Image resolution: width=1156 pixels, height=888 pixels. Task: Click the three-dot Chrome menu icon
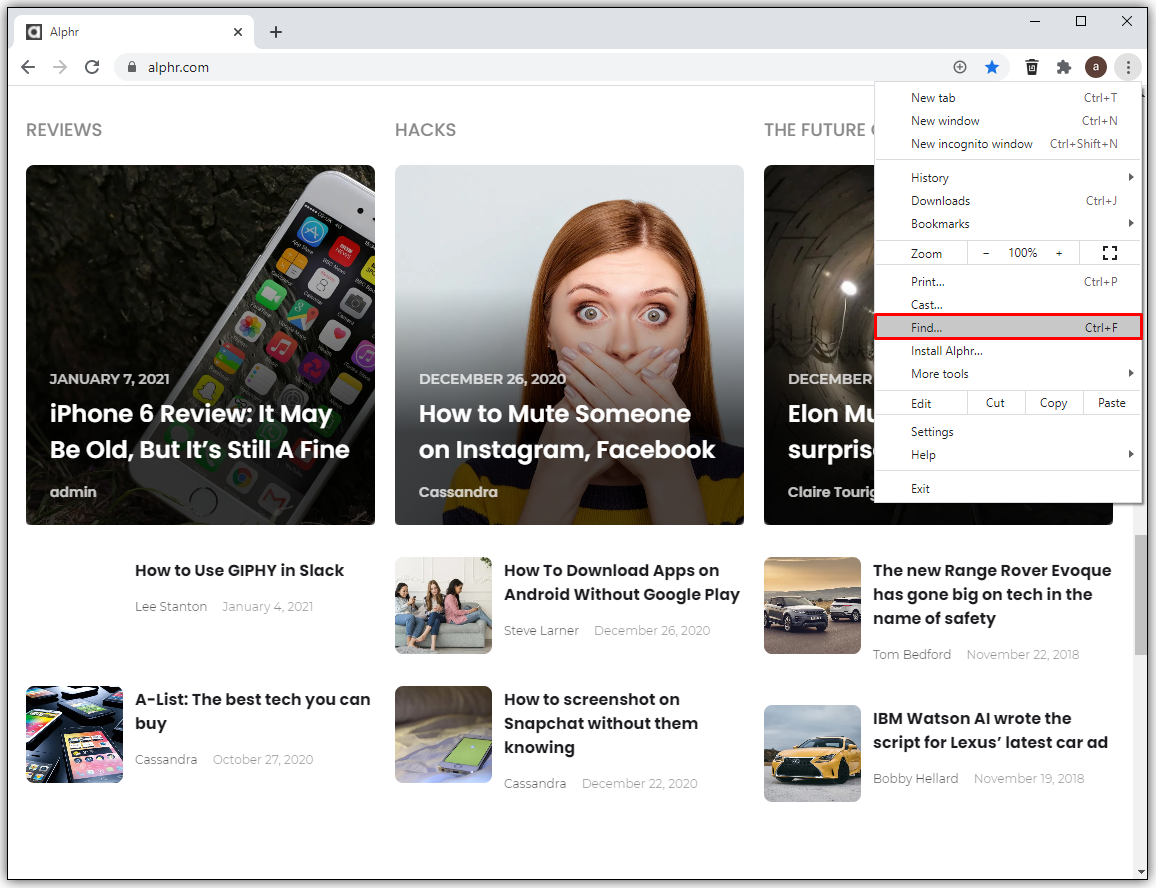(1128, 67)
